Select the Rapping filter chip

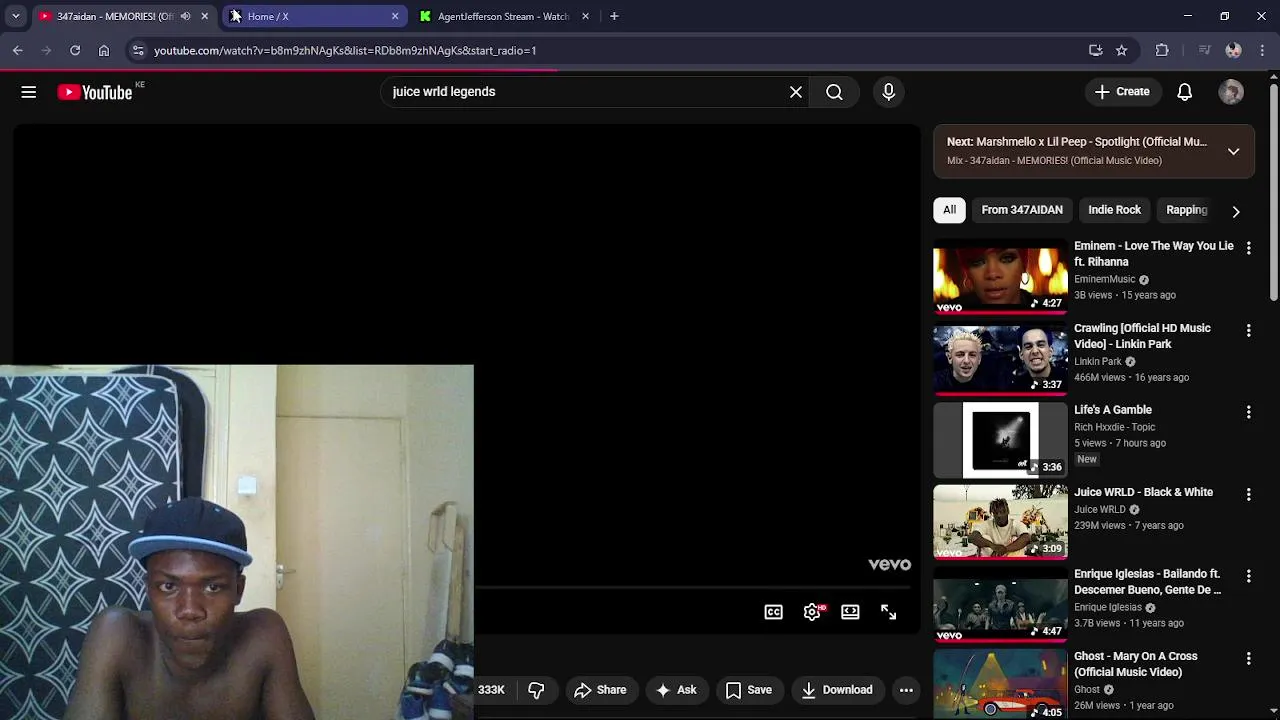click(x=1187, y=210)
